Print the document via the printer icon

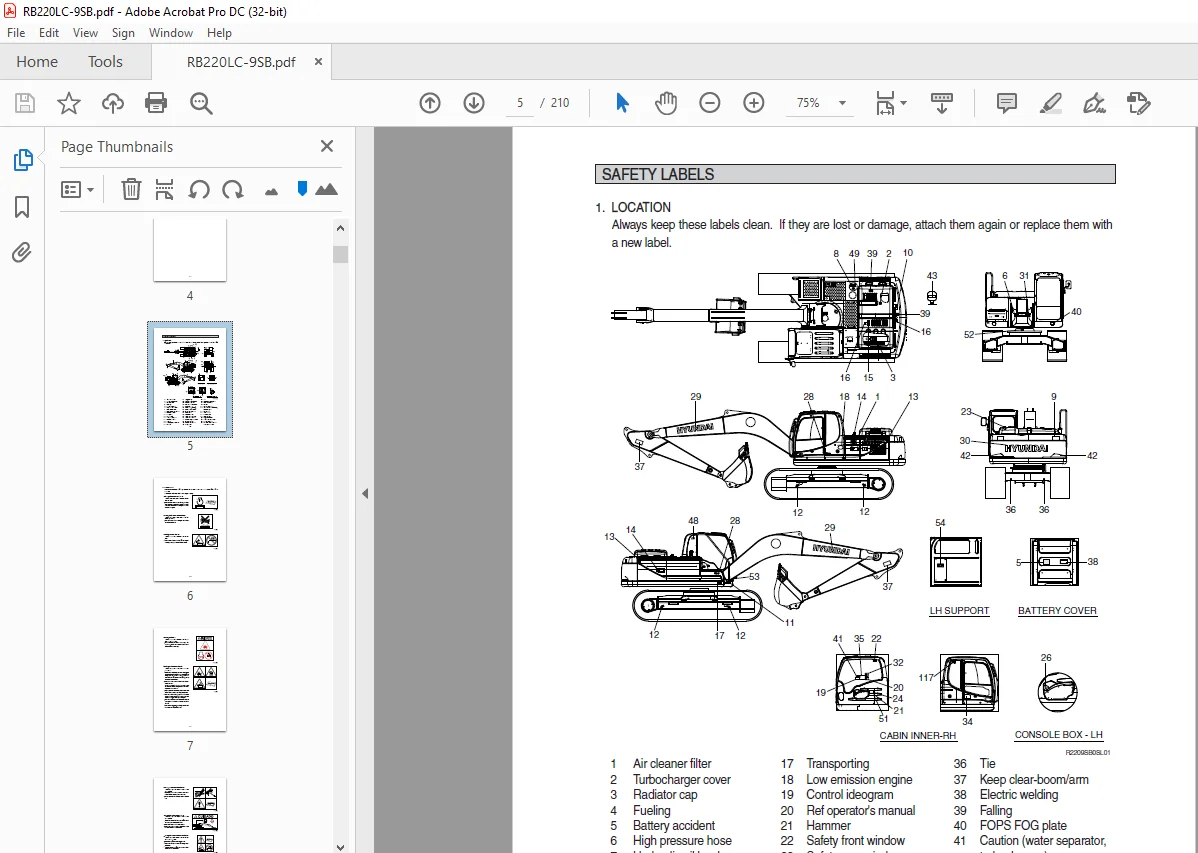156,103
